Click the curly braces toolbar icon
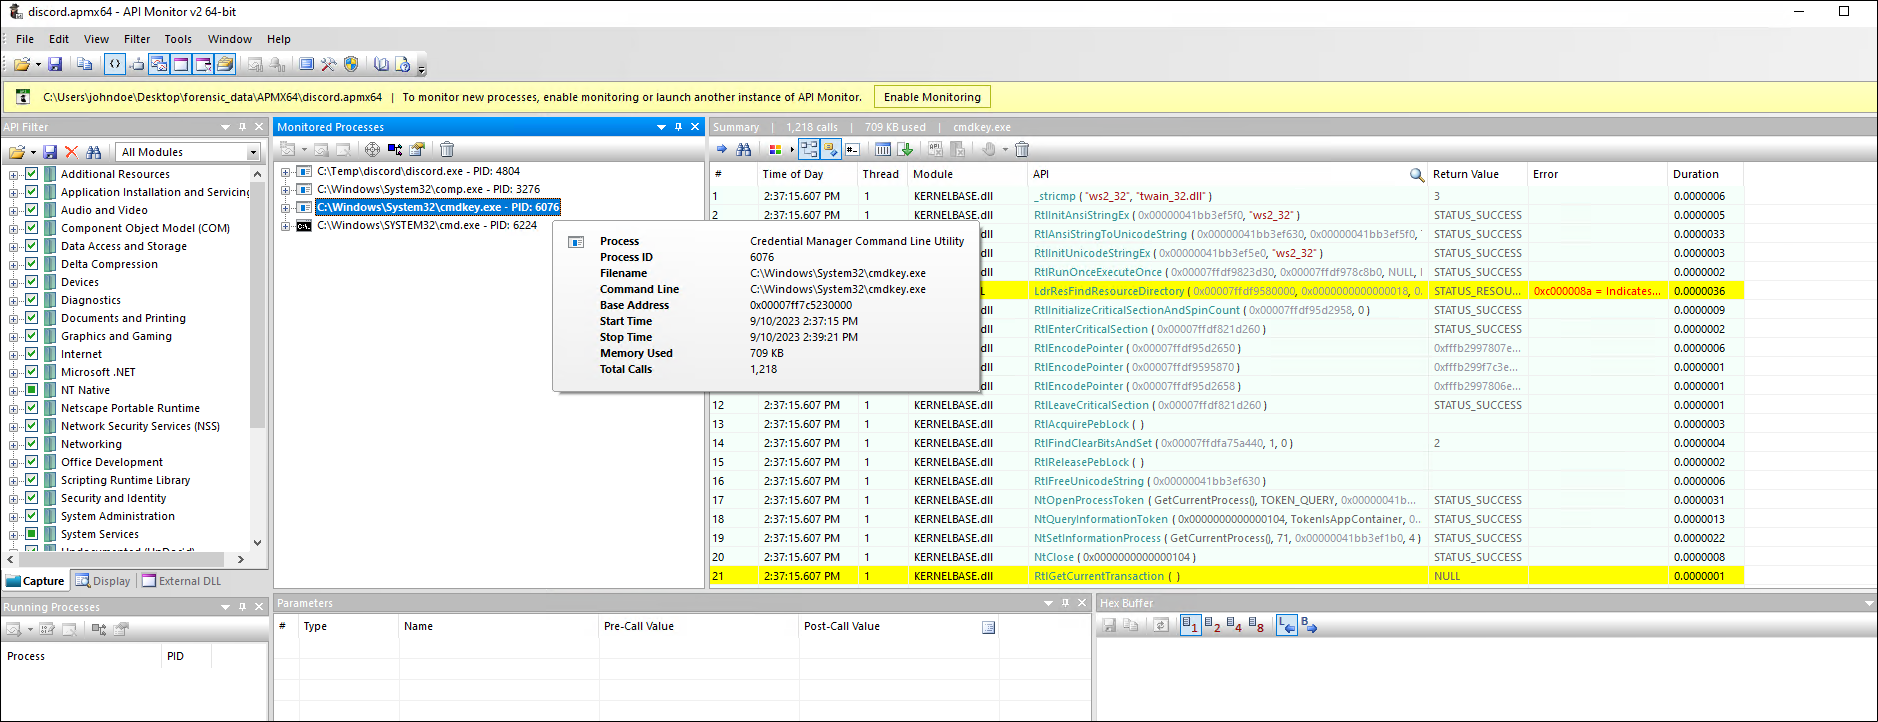The image size is (1878, 722). coord(115,64)
